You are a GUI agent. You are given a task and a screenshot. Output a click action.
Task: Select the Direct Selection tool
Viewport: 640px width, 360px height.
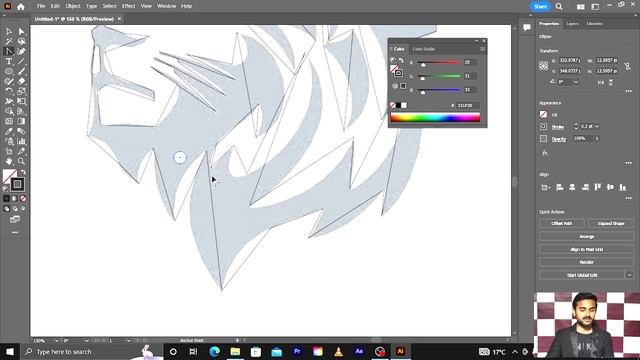pyautogui.click(x=21, y=31)
